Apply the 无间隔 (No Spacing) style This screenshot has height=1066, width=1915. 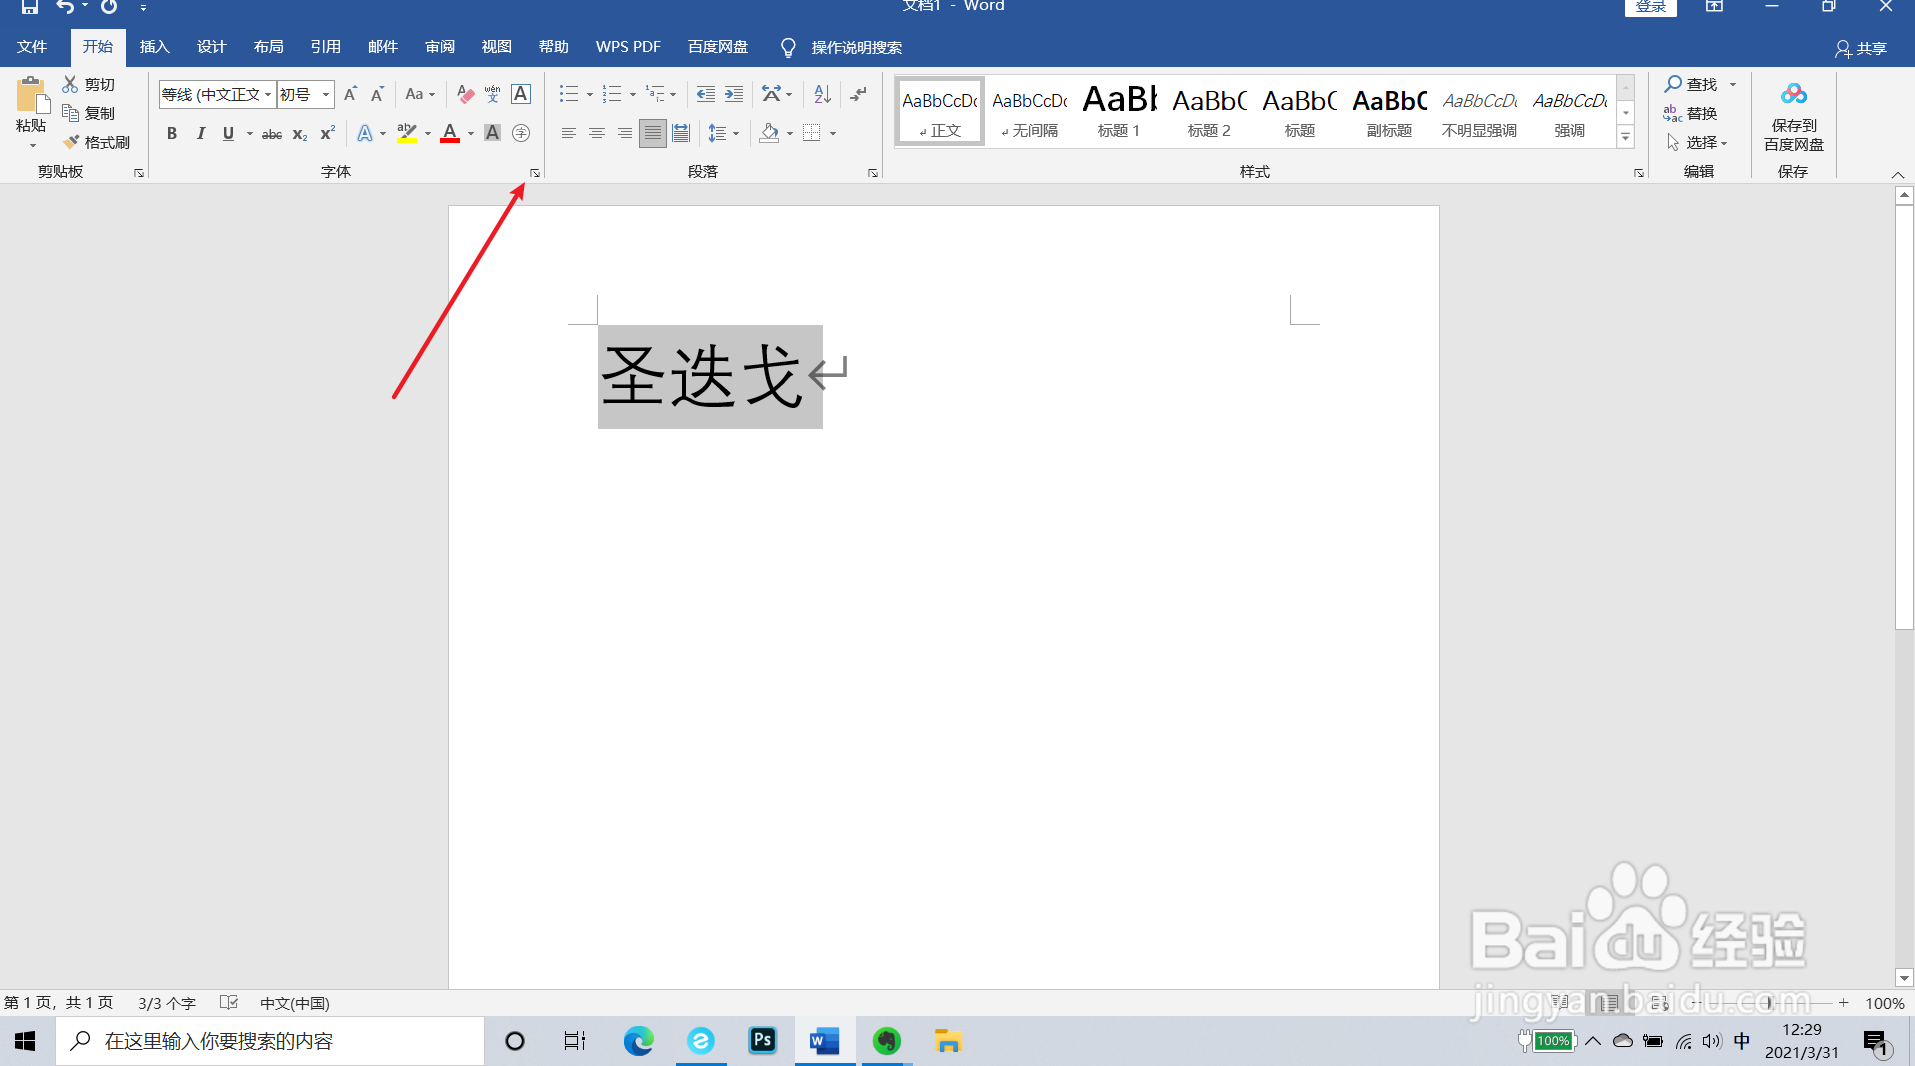[1030, 111]
